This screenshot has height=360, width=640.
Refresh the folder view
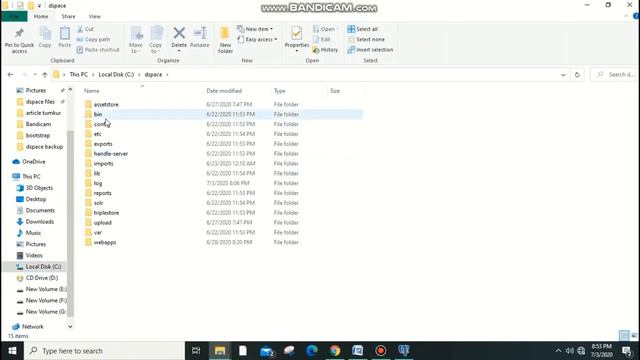[577, 75]
